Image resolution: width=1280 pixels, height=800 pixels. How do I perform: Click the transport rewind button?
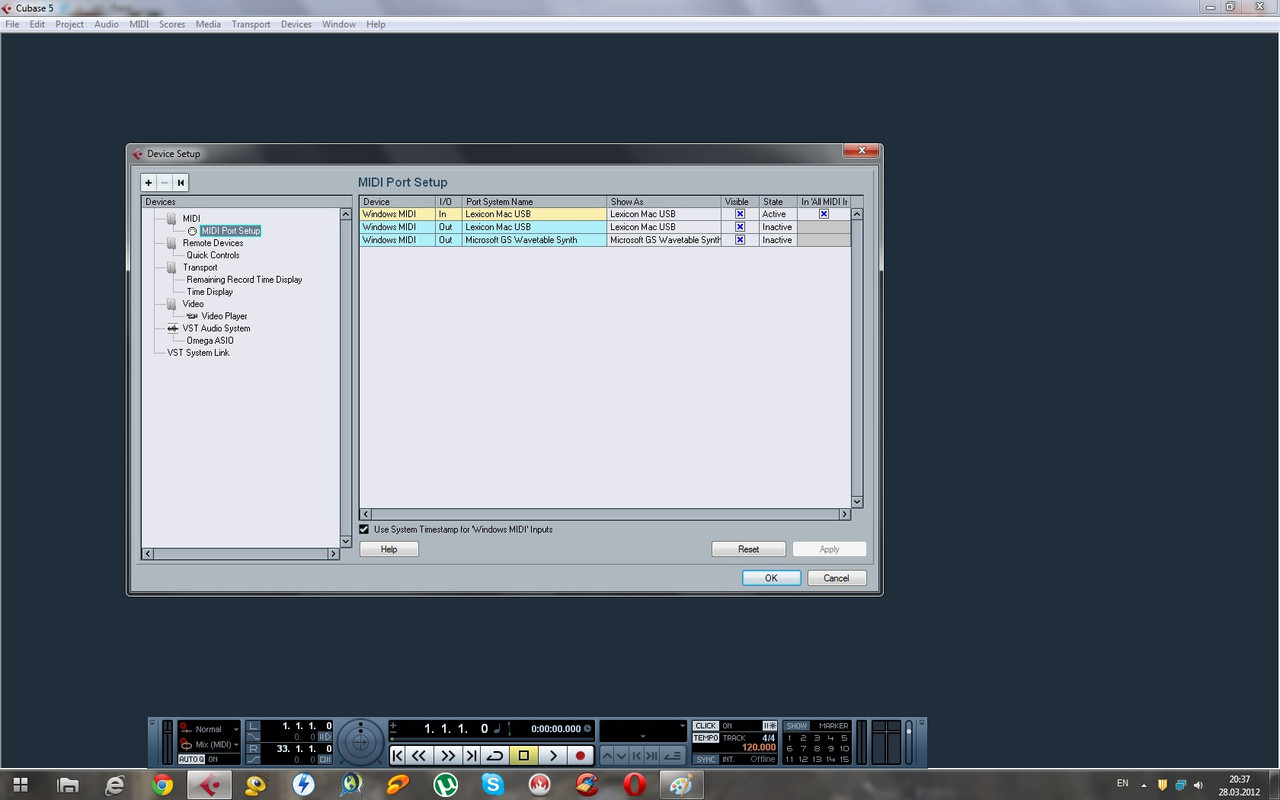[420, 756]
